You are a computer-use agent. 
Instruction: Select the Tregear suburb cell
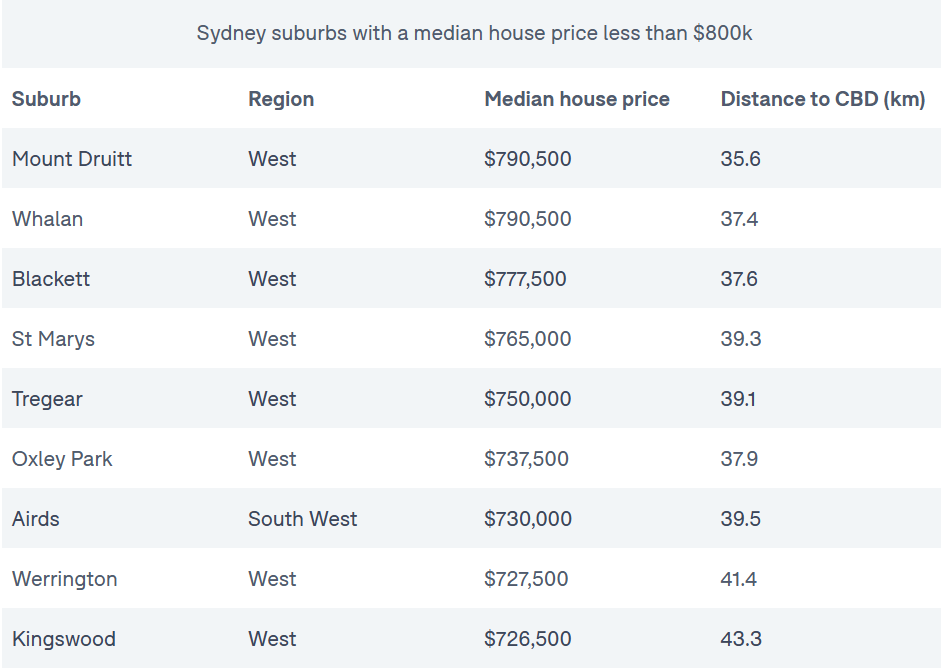click(x=47, y=399)
